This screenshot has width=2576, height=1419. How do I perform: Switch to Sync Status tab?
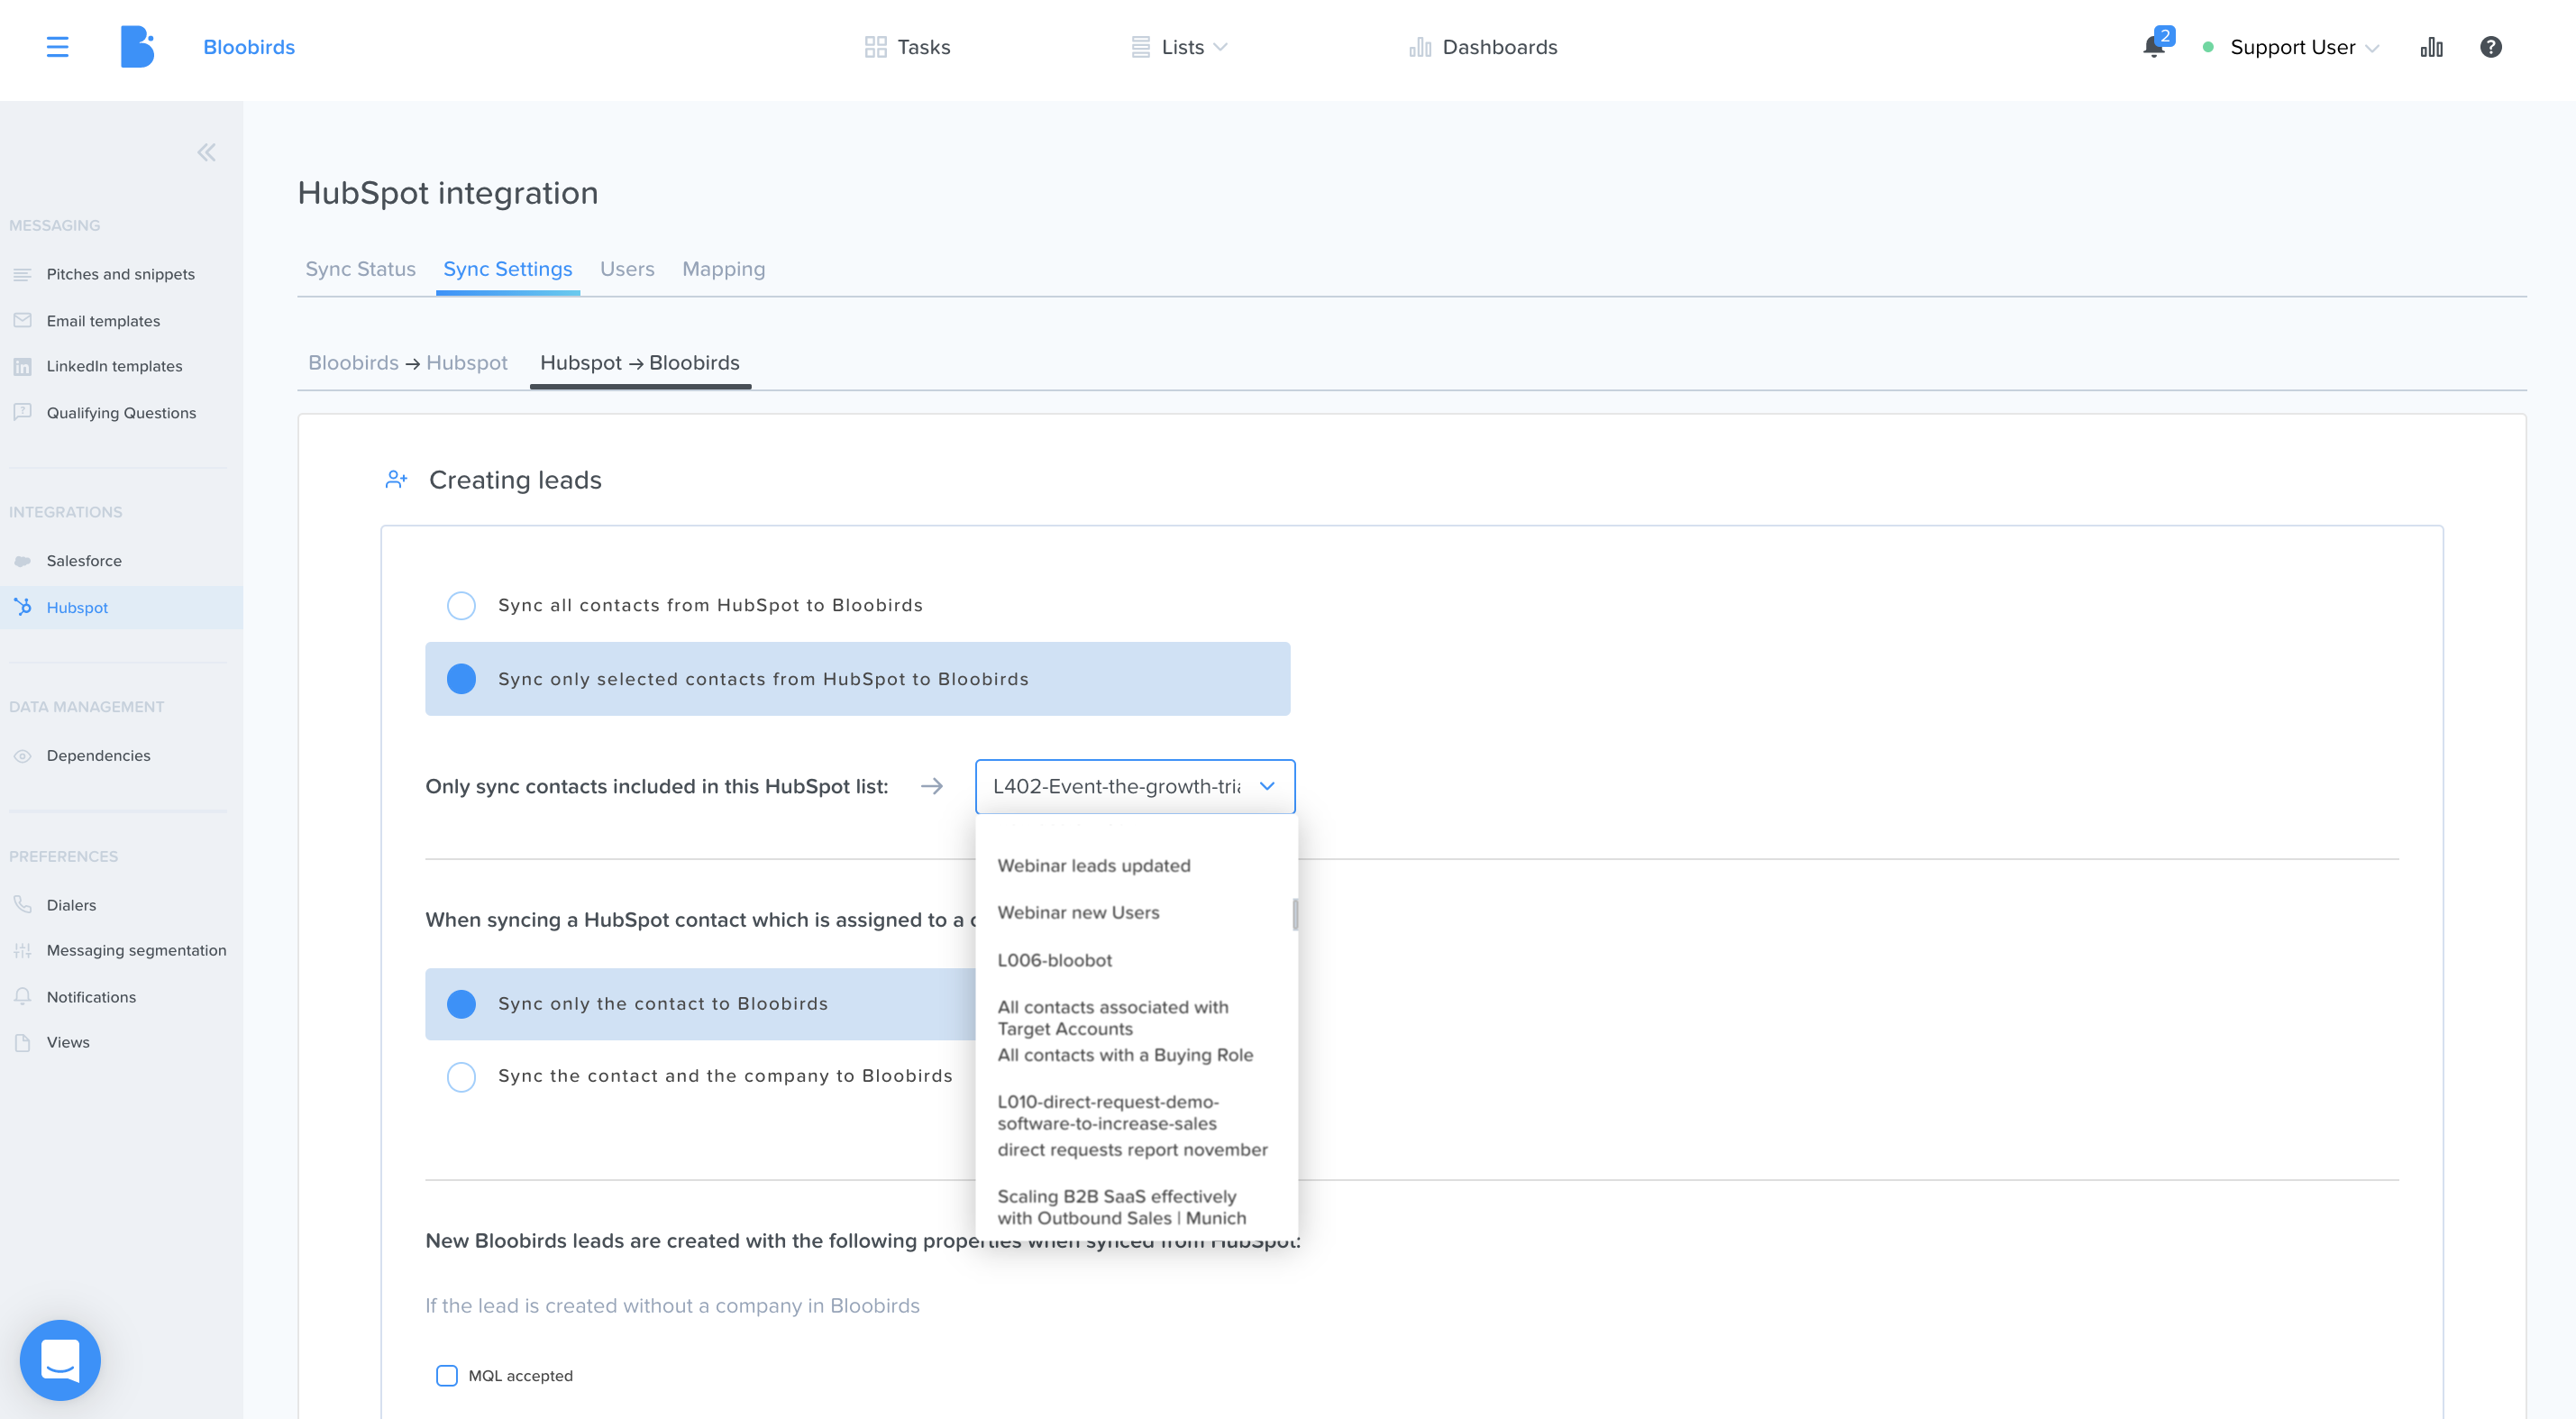coord(360,269)
